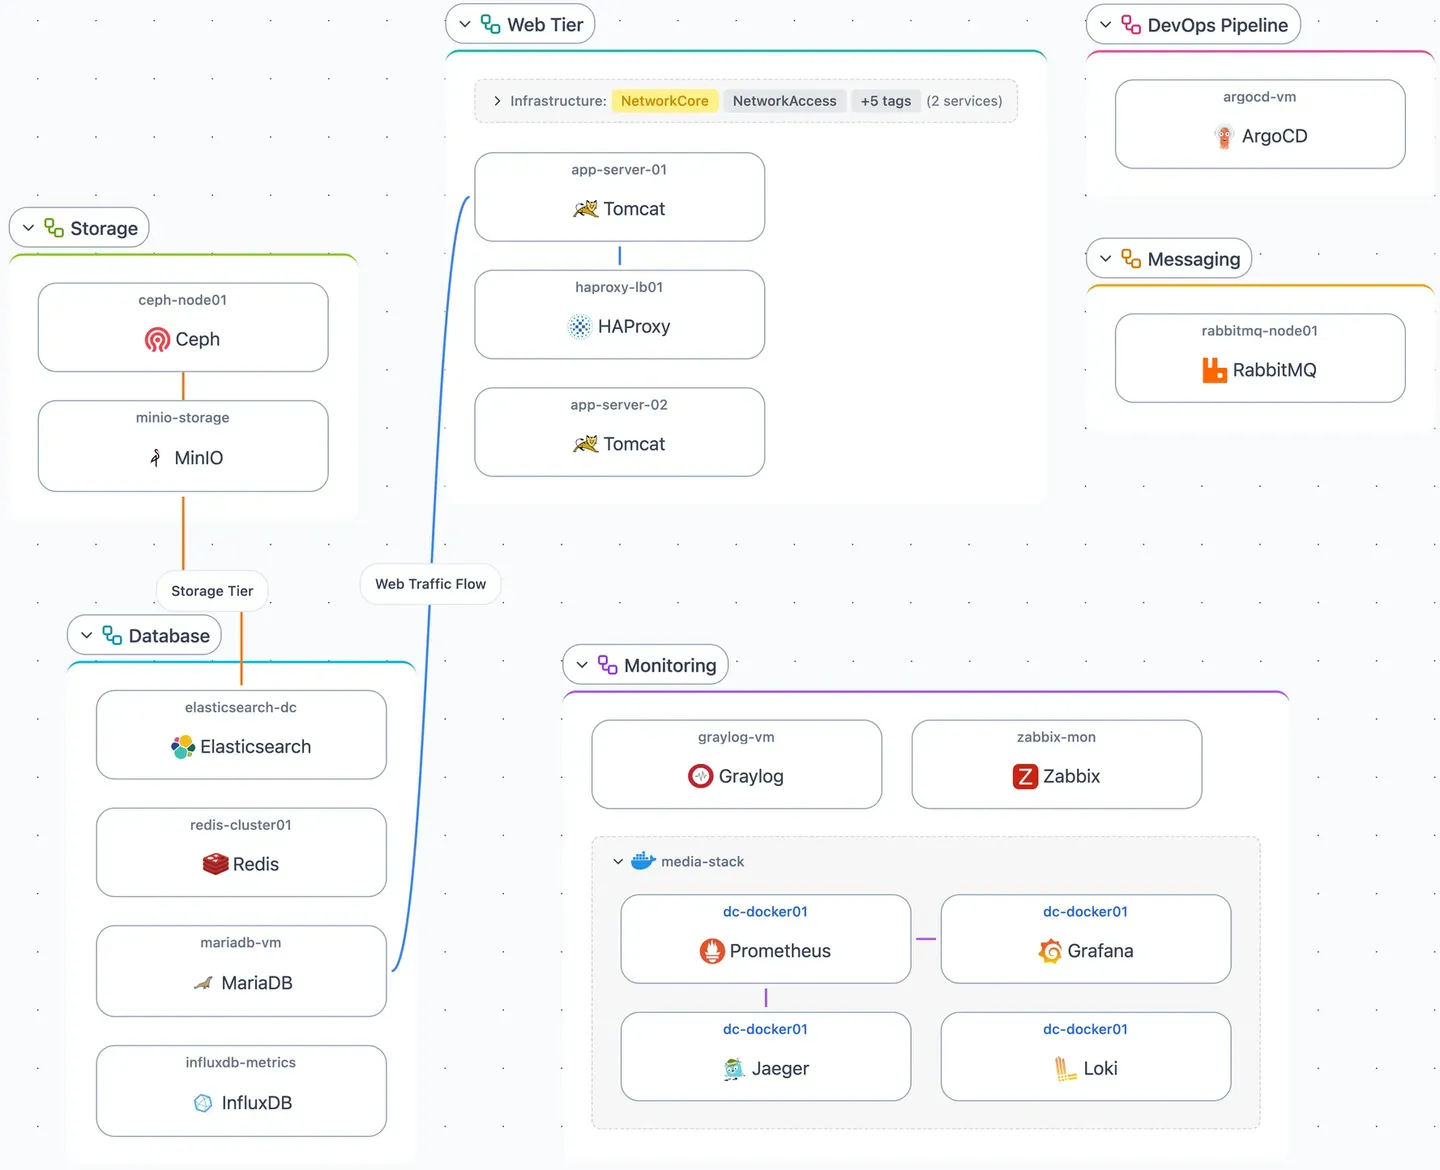Collapse the Monitoring group
1440x1170 pixels.
point(582,665)
